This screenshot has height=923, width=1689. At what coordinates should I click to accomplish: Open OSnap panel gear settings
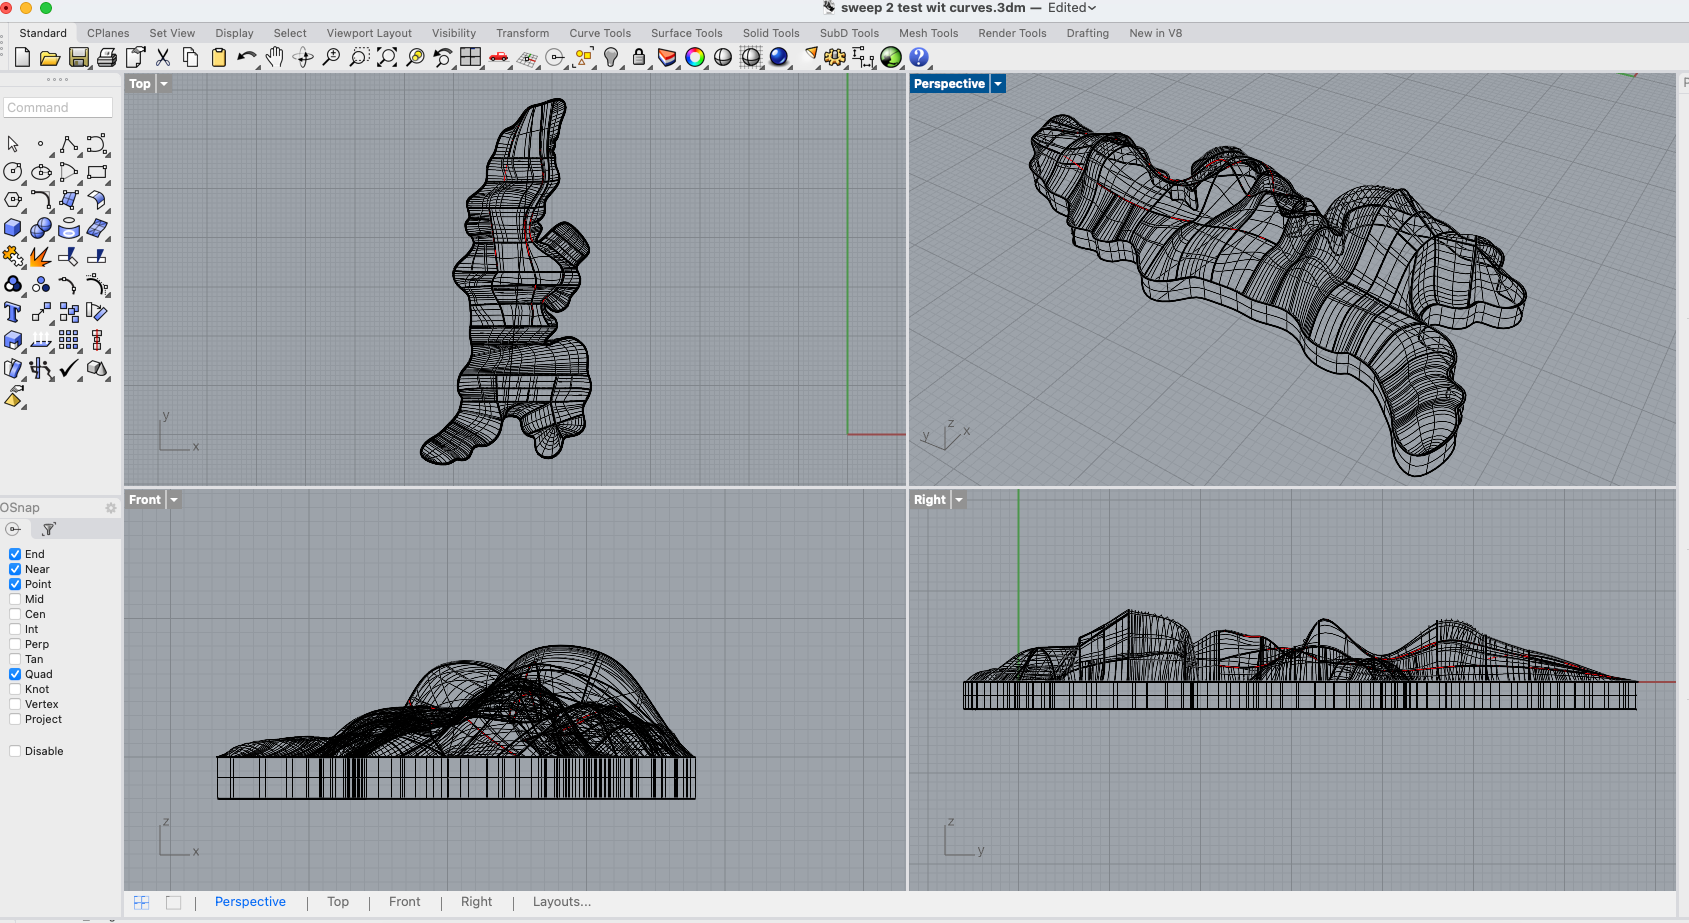tap(111, 508)
